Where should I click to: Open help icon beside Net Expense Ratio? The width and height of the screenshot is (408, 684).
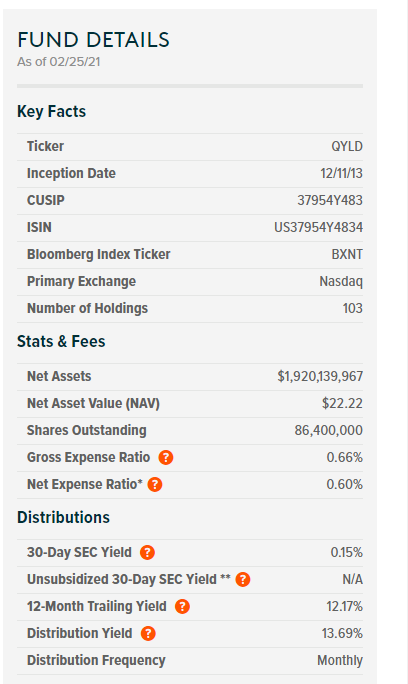[x=155, y=485]
